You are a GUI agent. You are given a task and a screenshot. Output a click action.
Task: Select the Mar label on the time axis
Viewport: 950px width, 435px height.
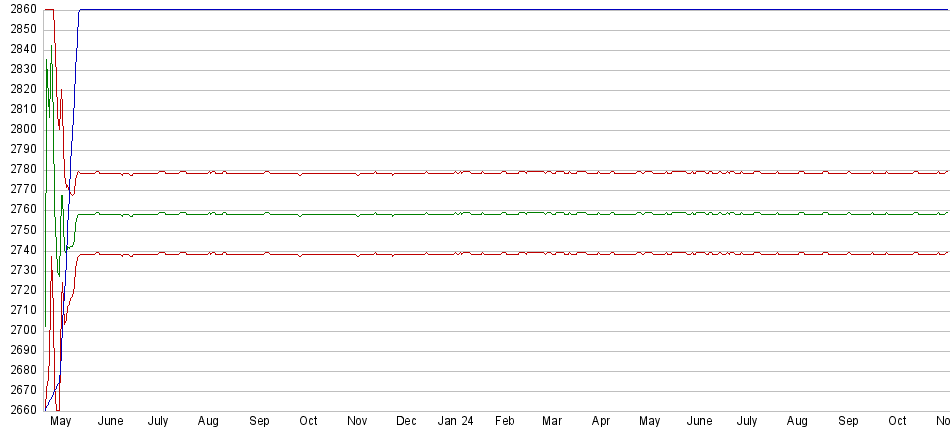552,422
